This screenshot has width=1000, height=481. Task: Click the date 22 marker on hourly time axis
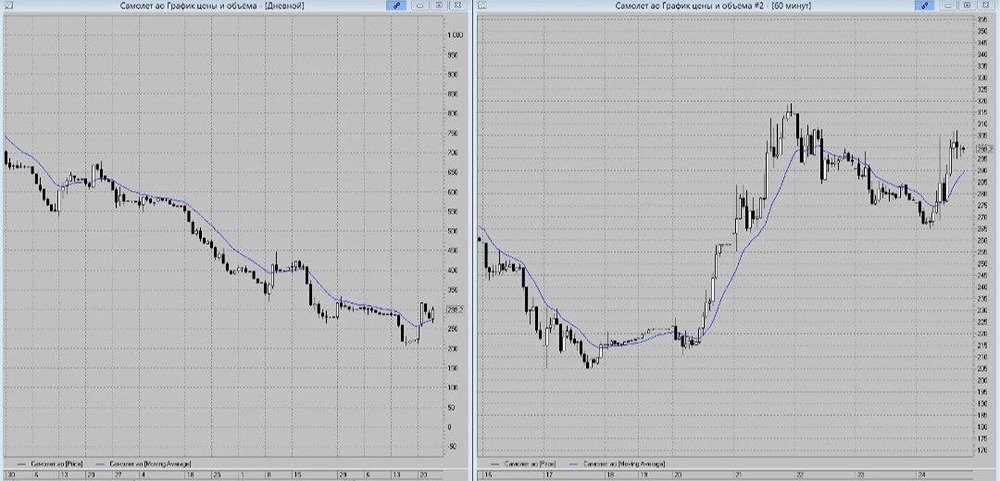(800, 475)
